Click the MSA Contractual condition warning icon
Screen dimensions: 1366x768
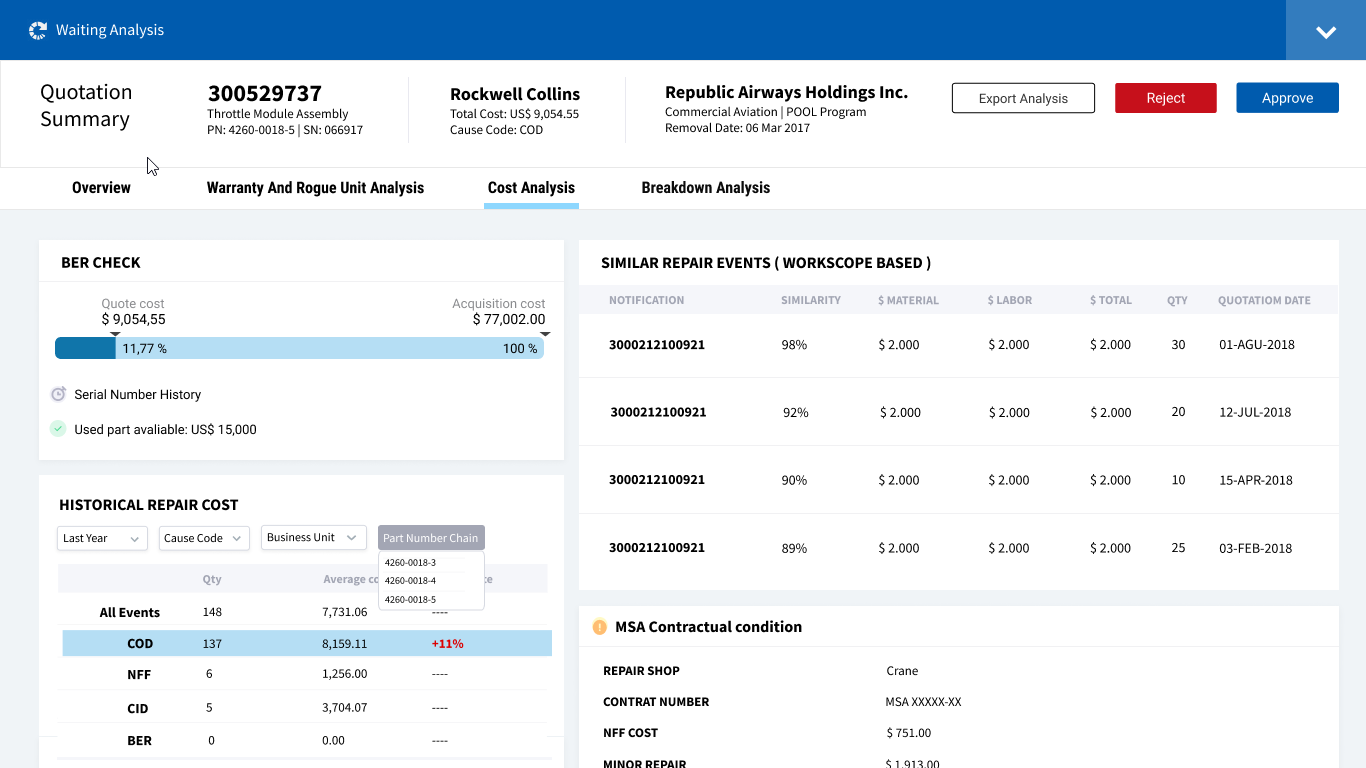(600, 627)
